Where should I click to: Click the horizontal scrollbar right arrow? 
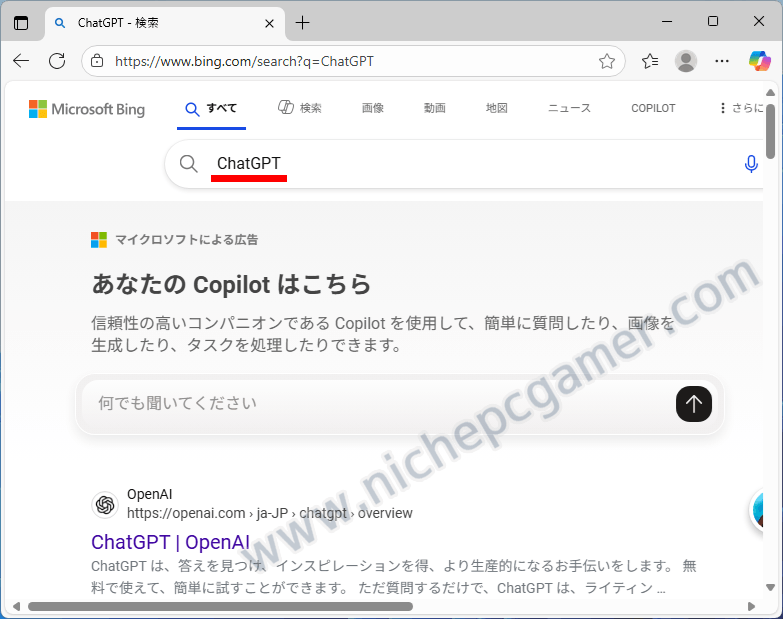click(x=751, y=607)
